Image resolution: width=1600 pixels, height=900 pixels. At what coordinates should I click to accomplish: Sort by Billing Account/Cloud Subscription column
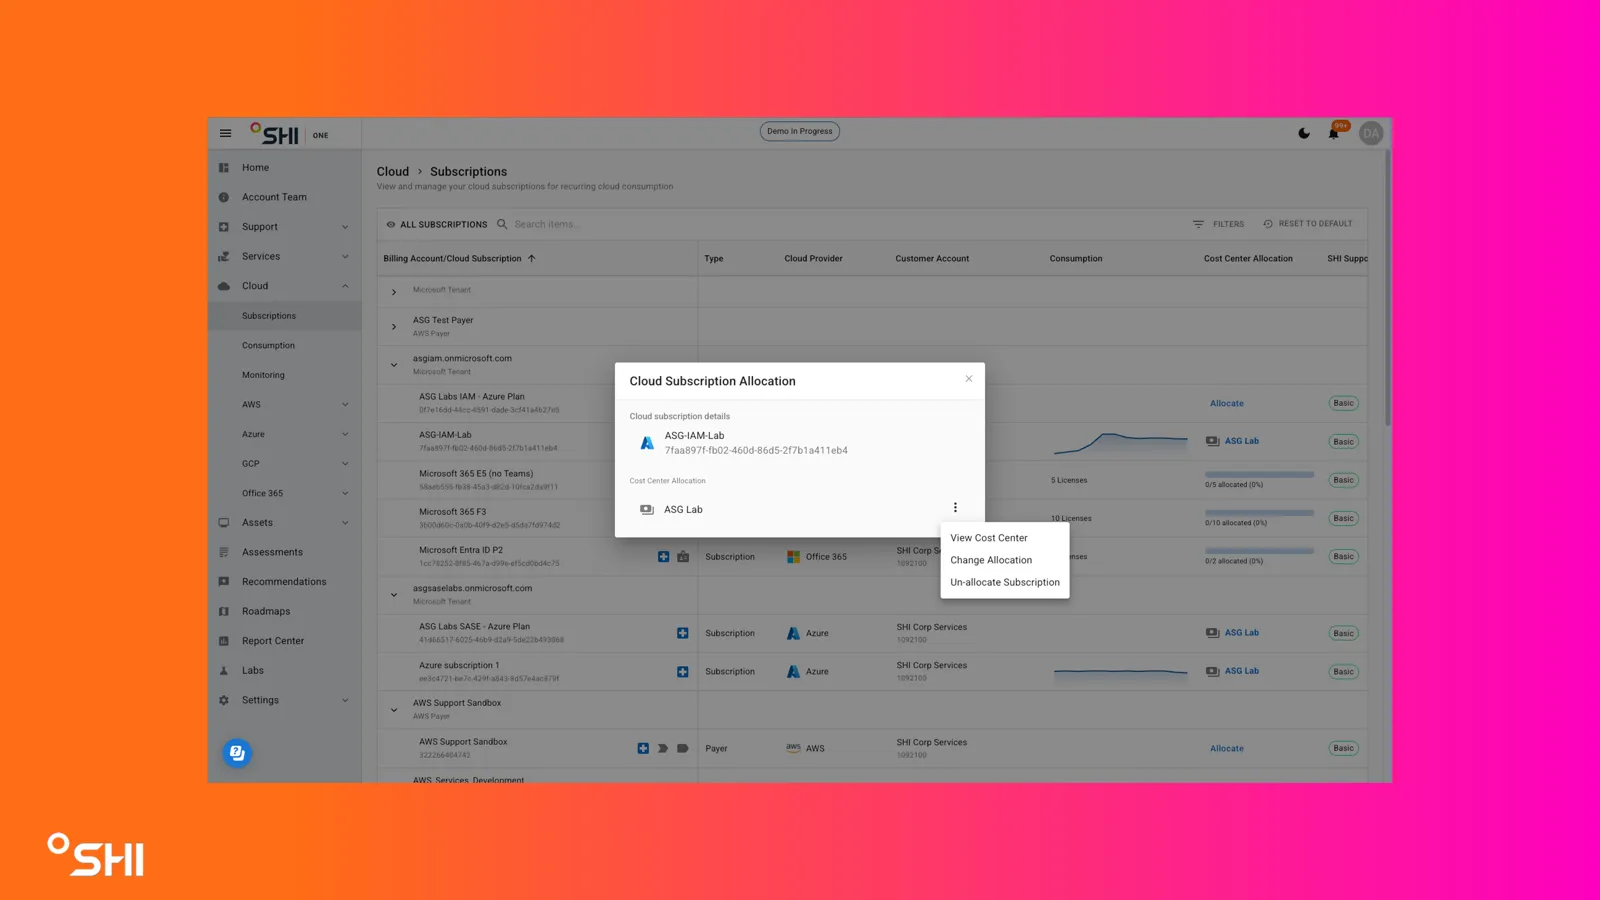coord(459,258)
